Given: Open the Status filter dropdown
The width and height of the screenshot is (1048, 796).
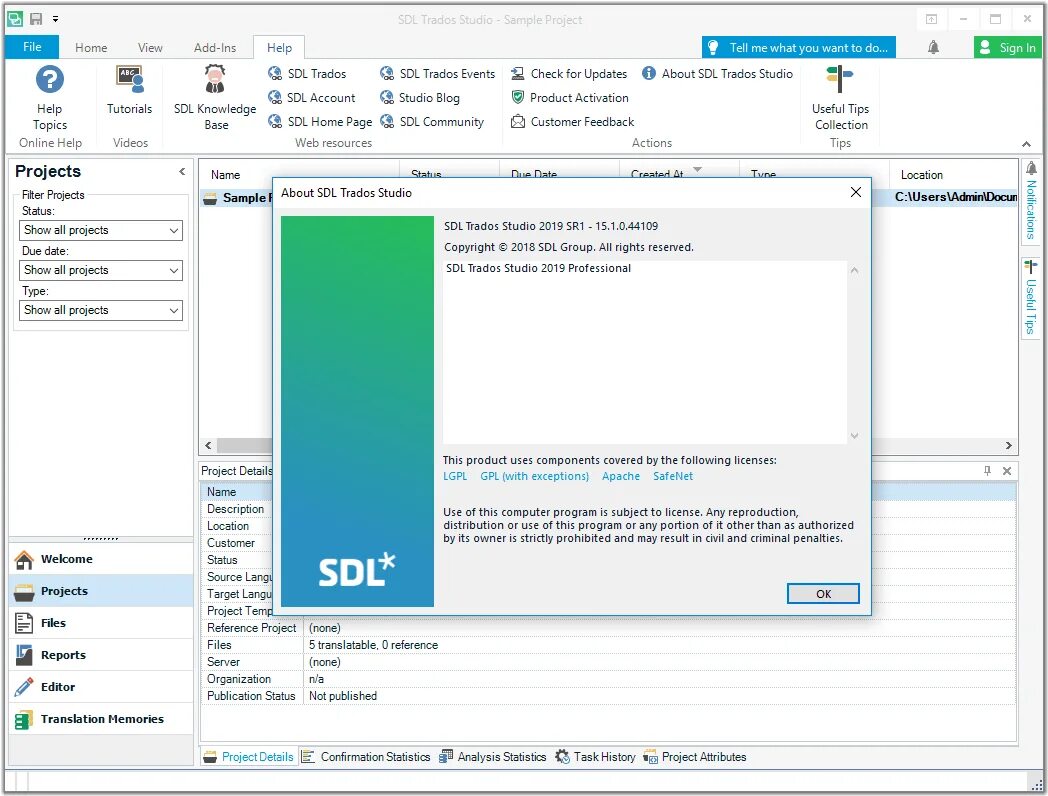Looking at the screenshot, I should point(101,231).
